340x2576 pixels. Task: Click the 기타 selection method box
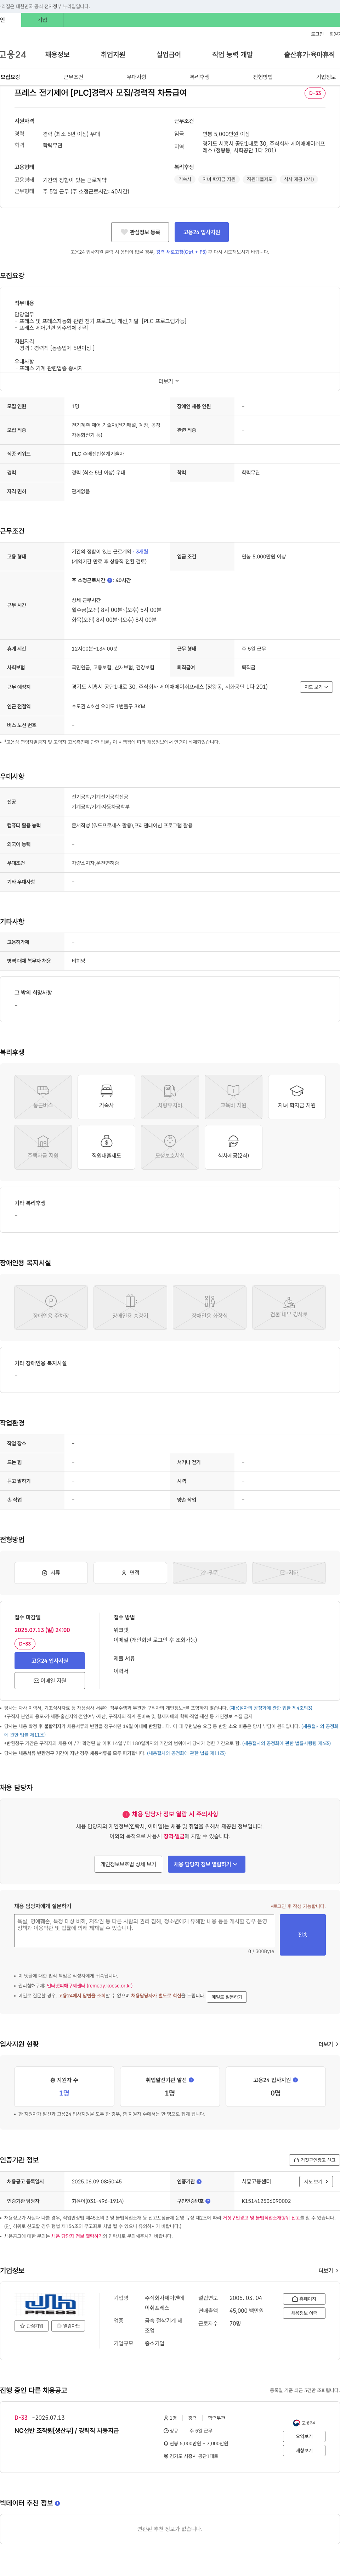[x=289, y=1572]
